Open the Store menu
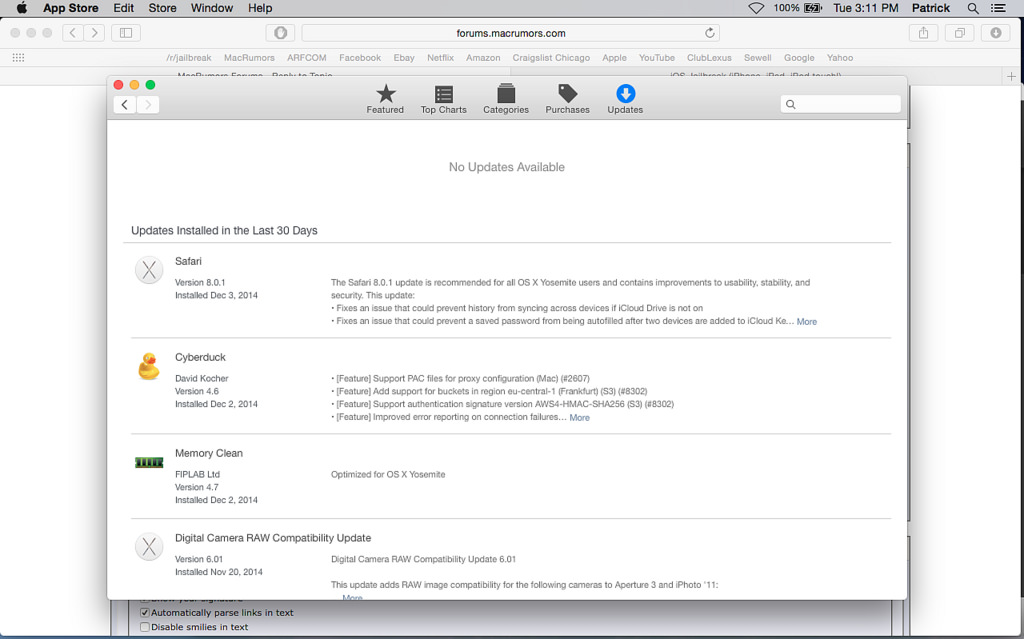1024x639 pixels. tap(162, 8)
